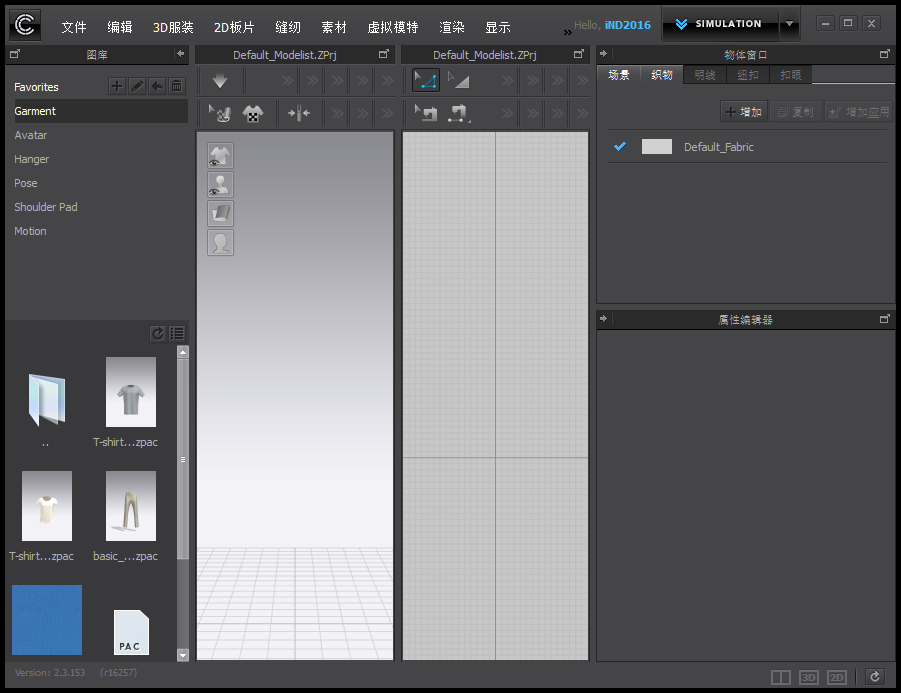Toggle avatar visibility in 3D view
This screenshot has width=901, height=693.
[220, 184]
